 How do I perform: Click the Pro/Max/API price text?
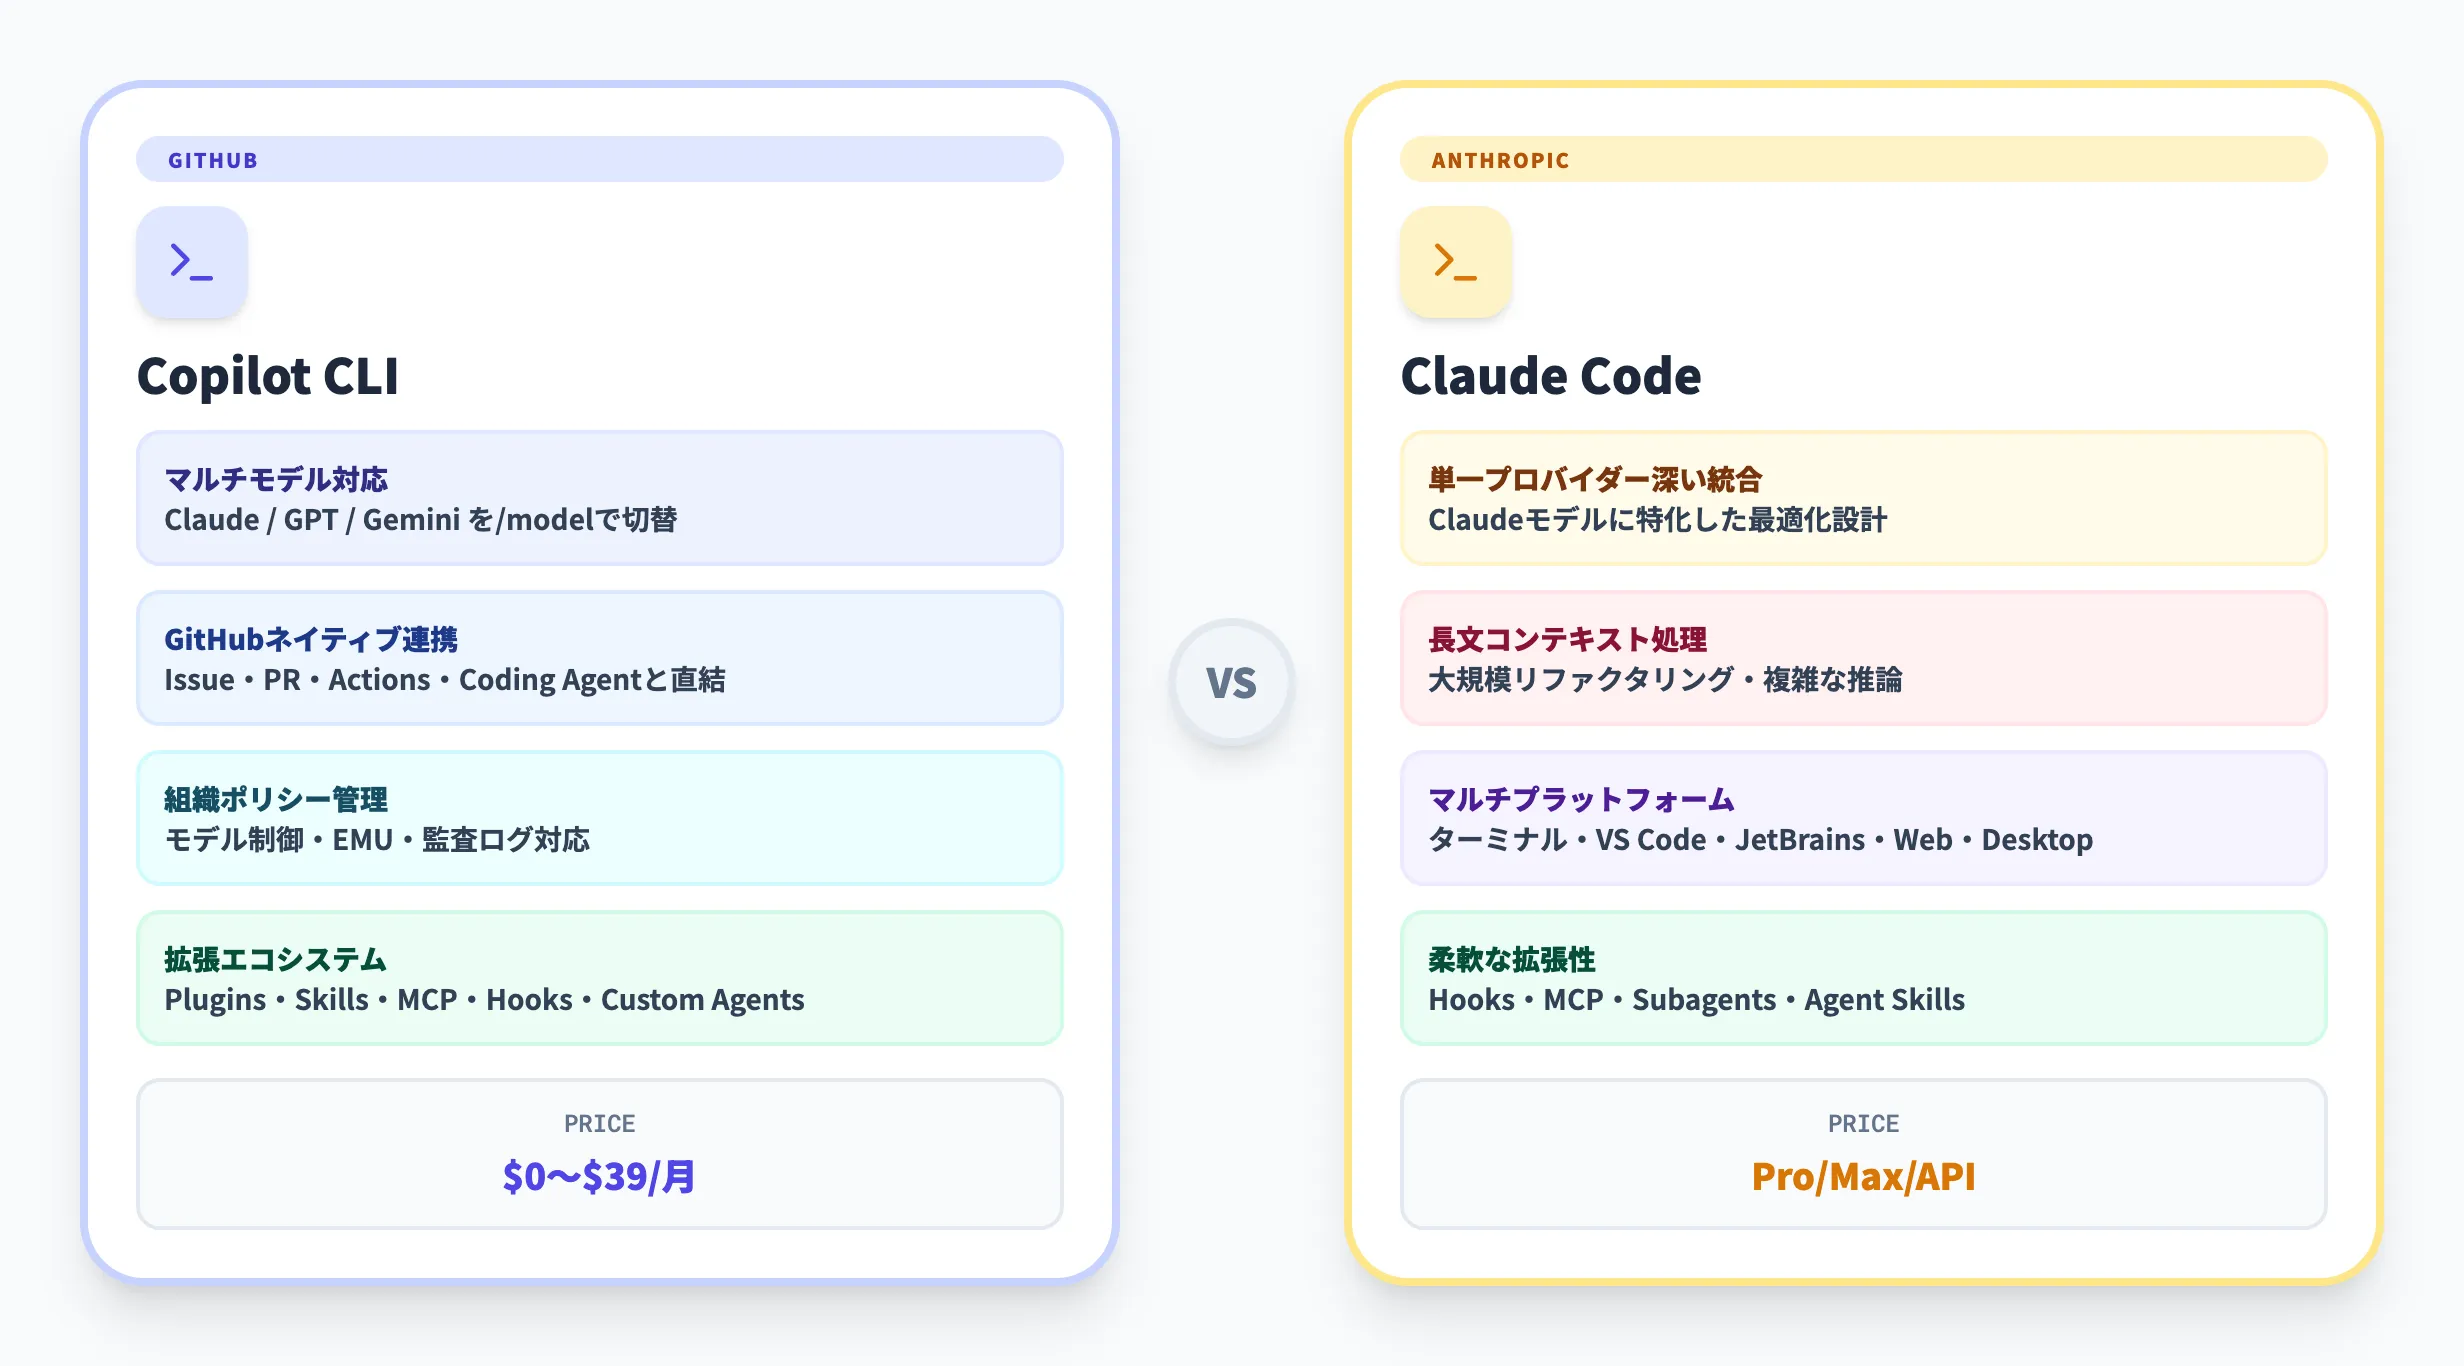1864,1178
